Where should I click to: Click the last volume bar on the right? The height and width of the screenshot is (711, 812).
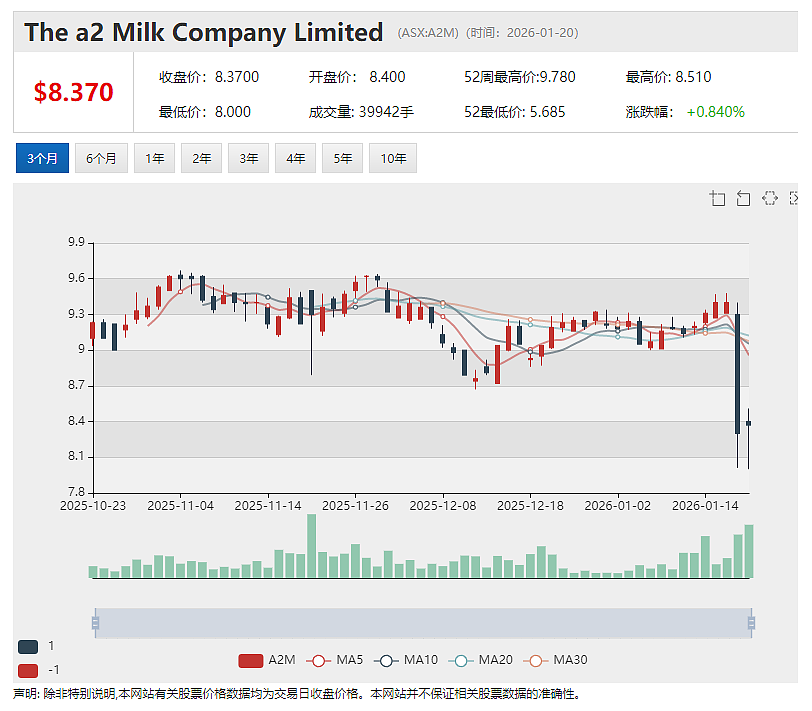[x=749, y=551]
